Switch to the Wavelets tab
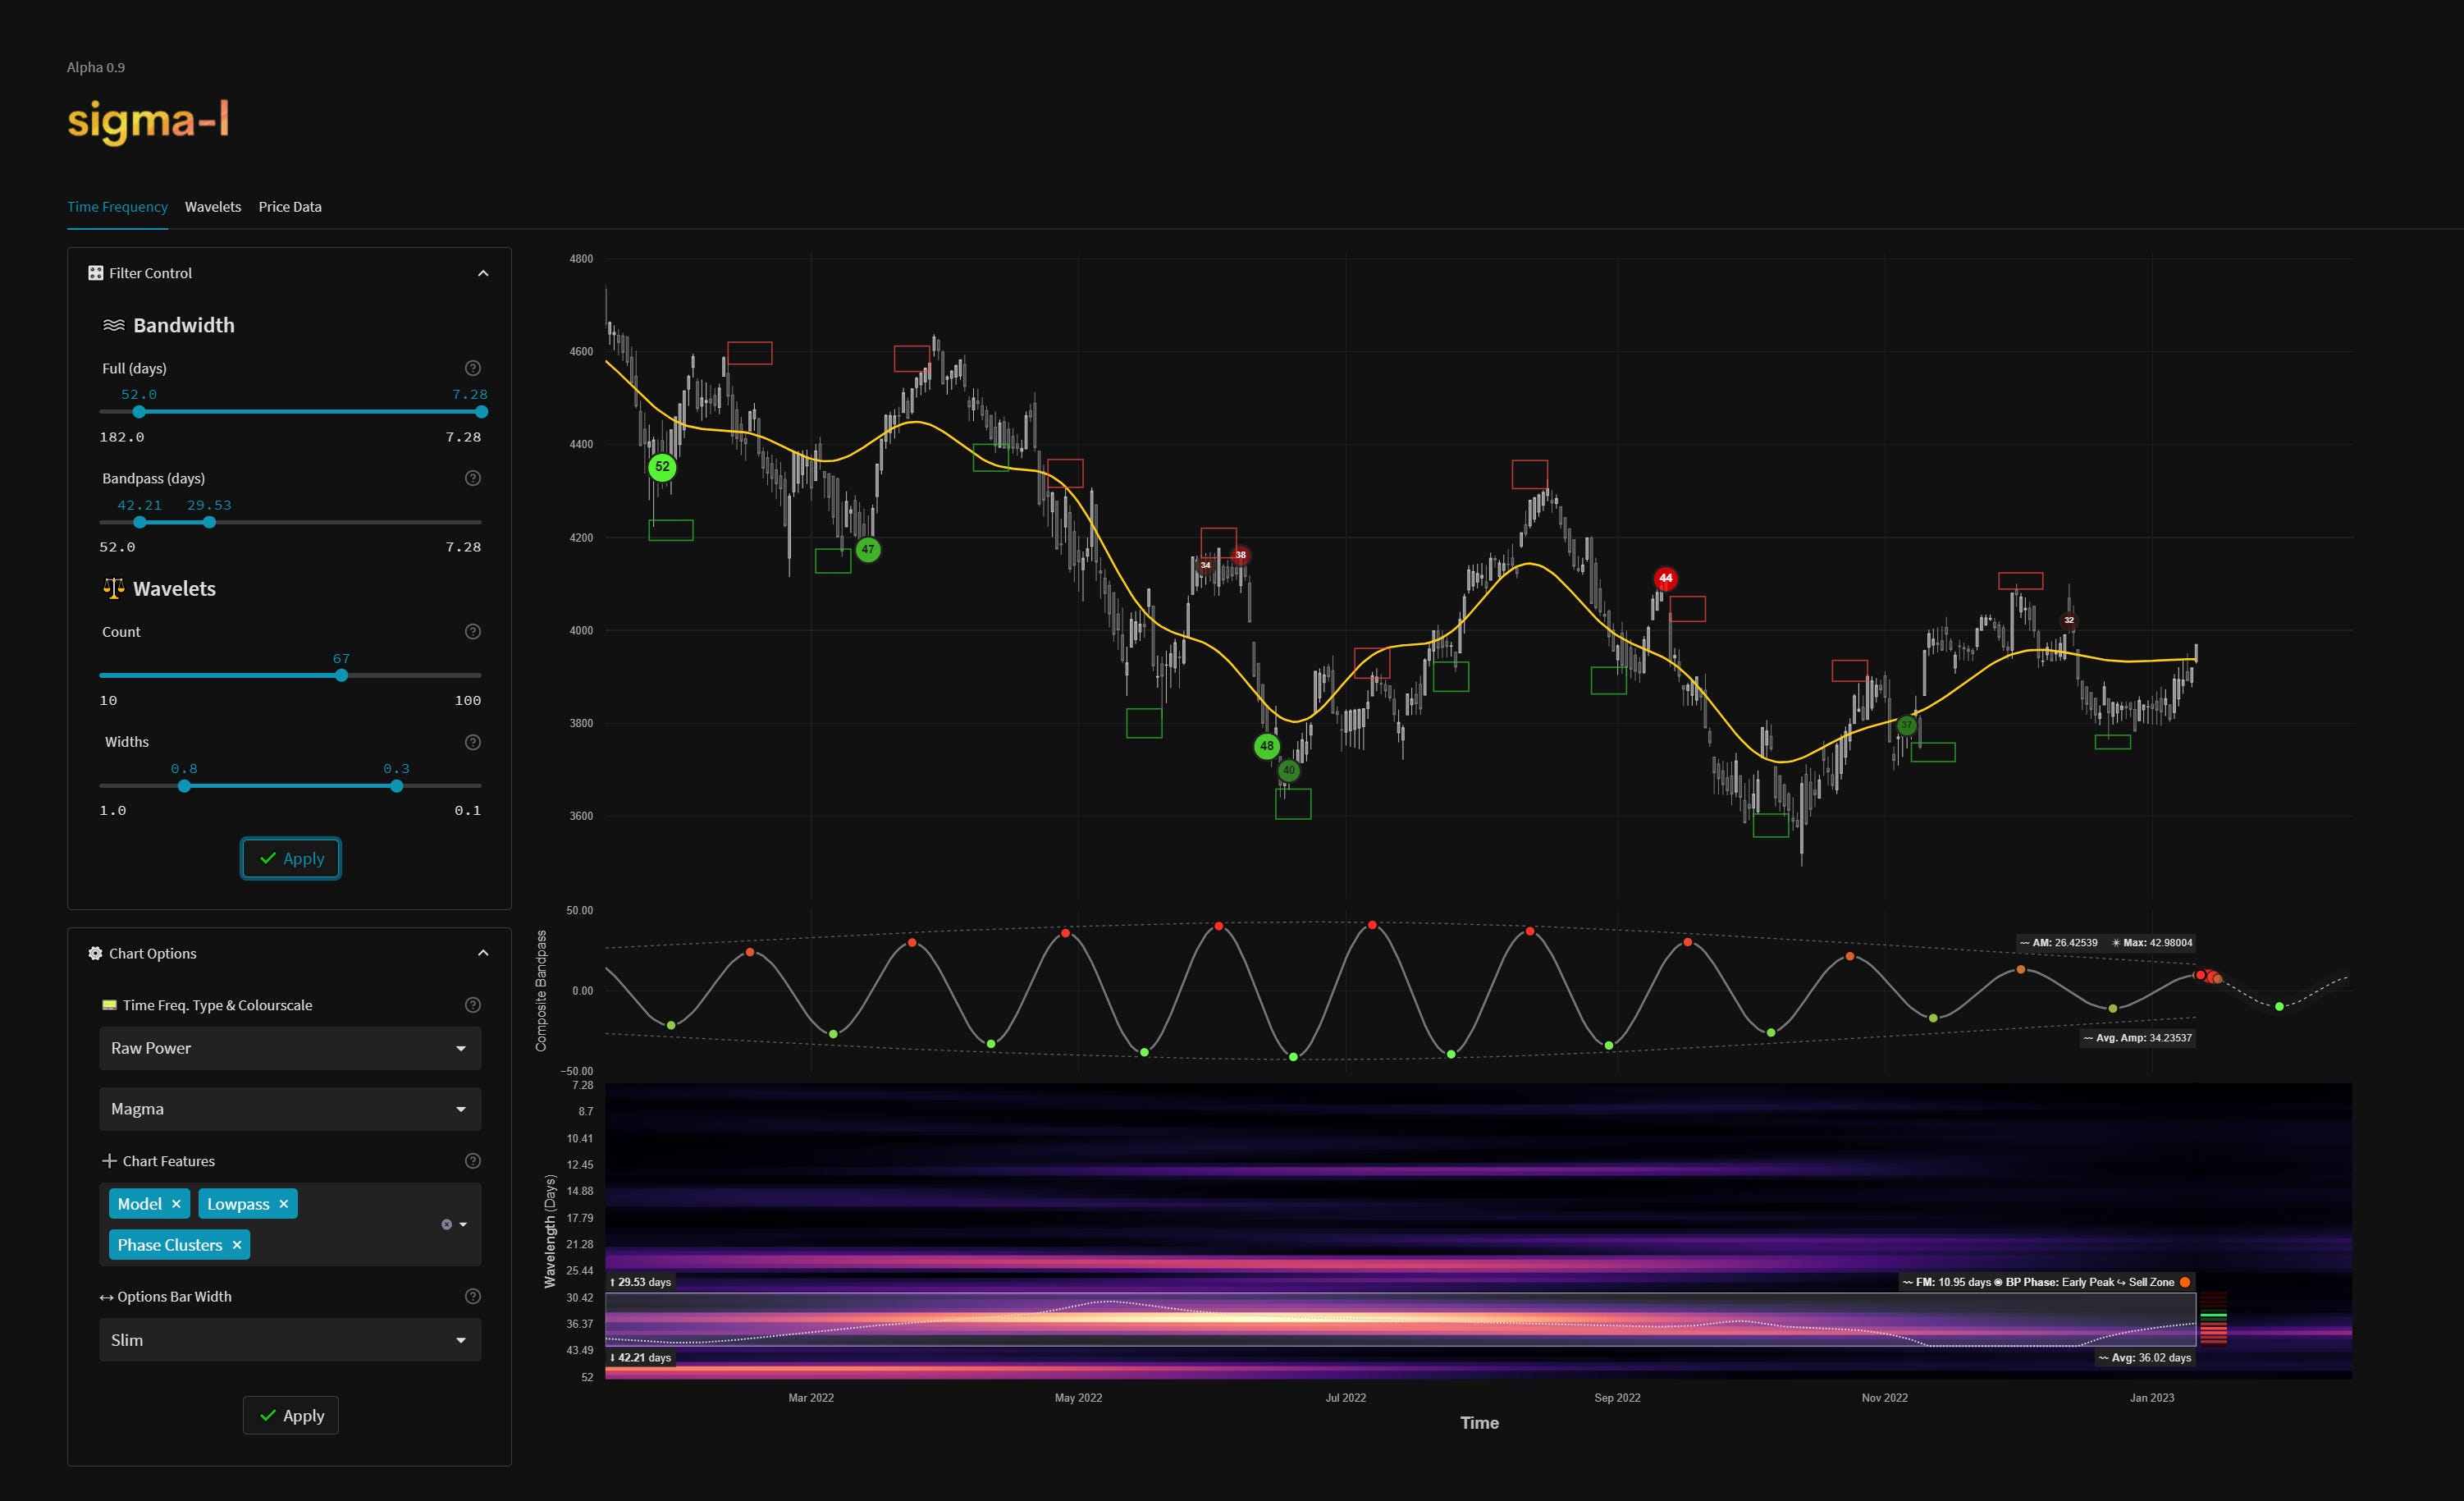Screen dimensions: 2464x1501 [x=212, y=207]
